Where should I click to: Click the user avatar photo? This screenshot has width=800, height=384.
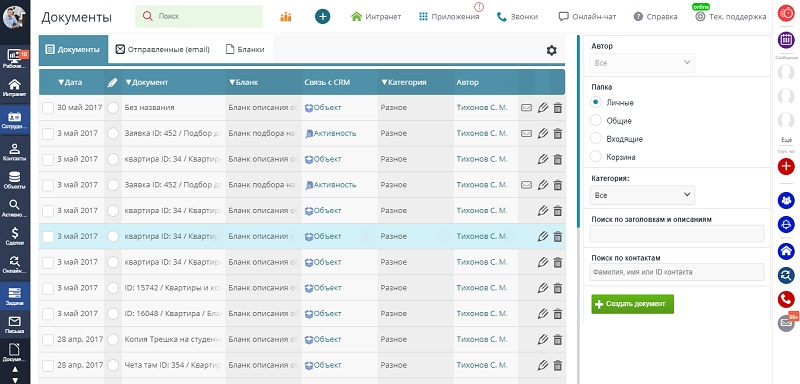pyautogui.click(x=14, y=17)
